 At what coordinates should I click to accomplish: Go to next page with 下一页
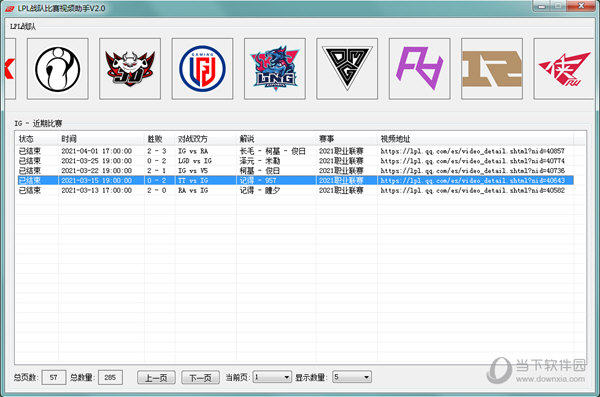coord(201,377)
